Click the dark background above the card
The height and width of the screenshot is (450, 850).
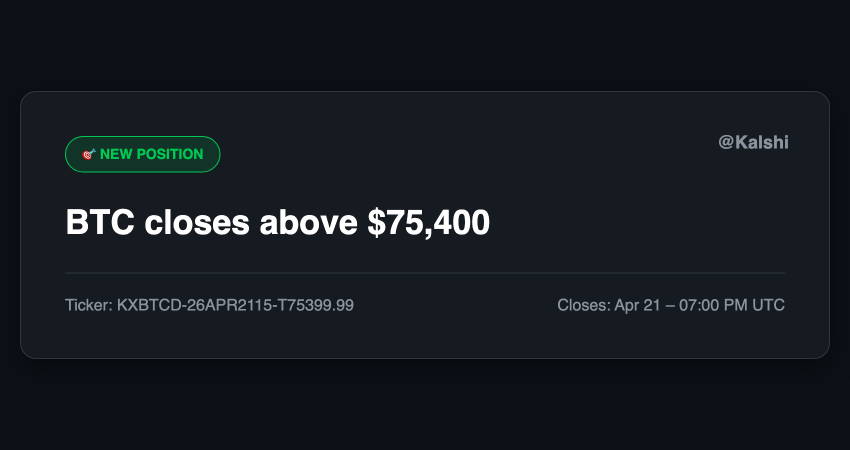click(x=425, y=45)
